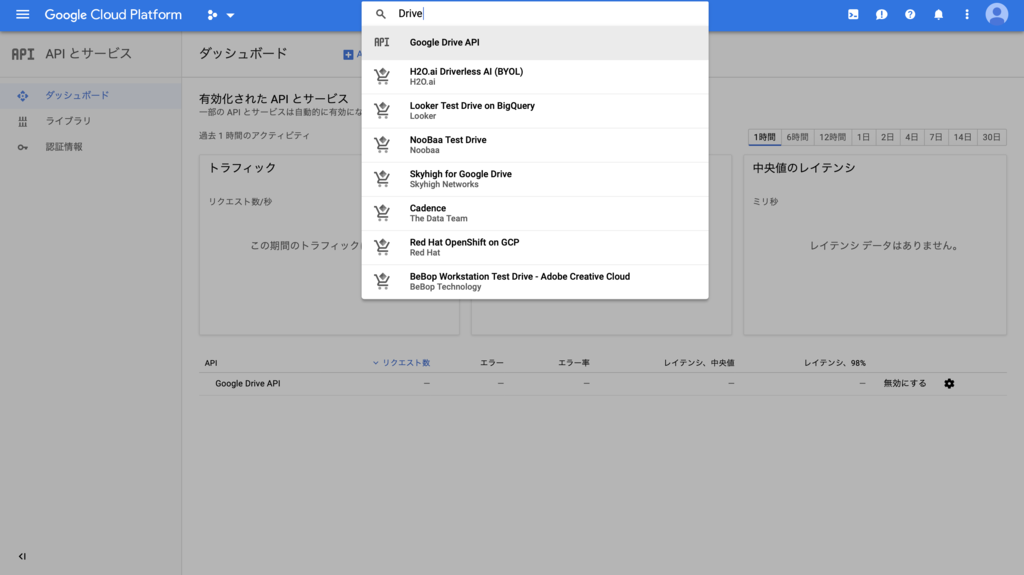
Task: Click marketplace cart icon beside BeBop result
Action: coord(382,282)
